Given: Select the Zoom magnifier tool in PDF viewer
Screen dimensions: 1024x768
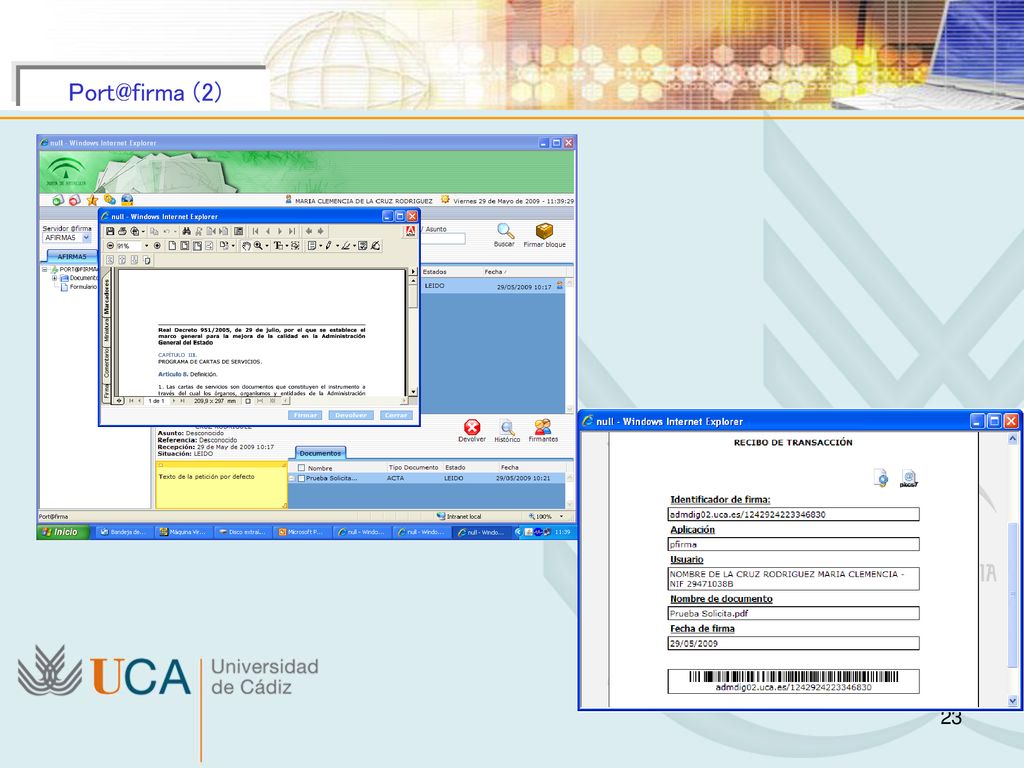Looking at the screenshot, I should [x=259, y=246].
